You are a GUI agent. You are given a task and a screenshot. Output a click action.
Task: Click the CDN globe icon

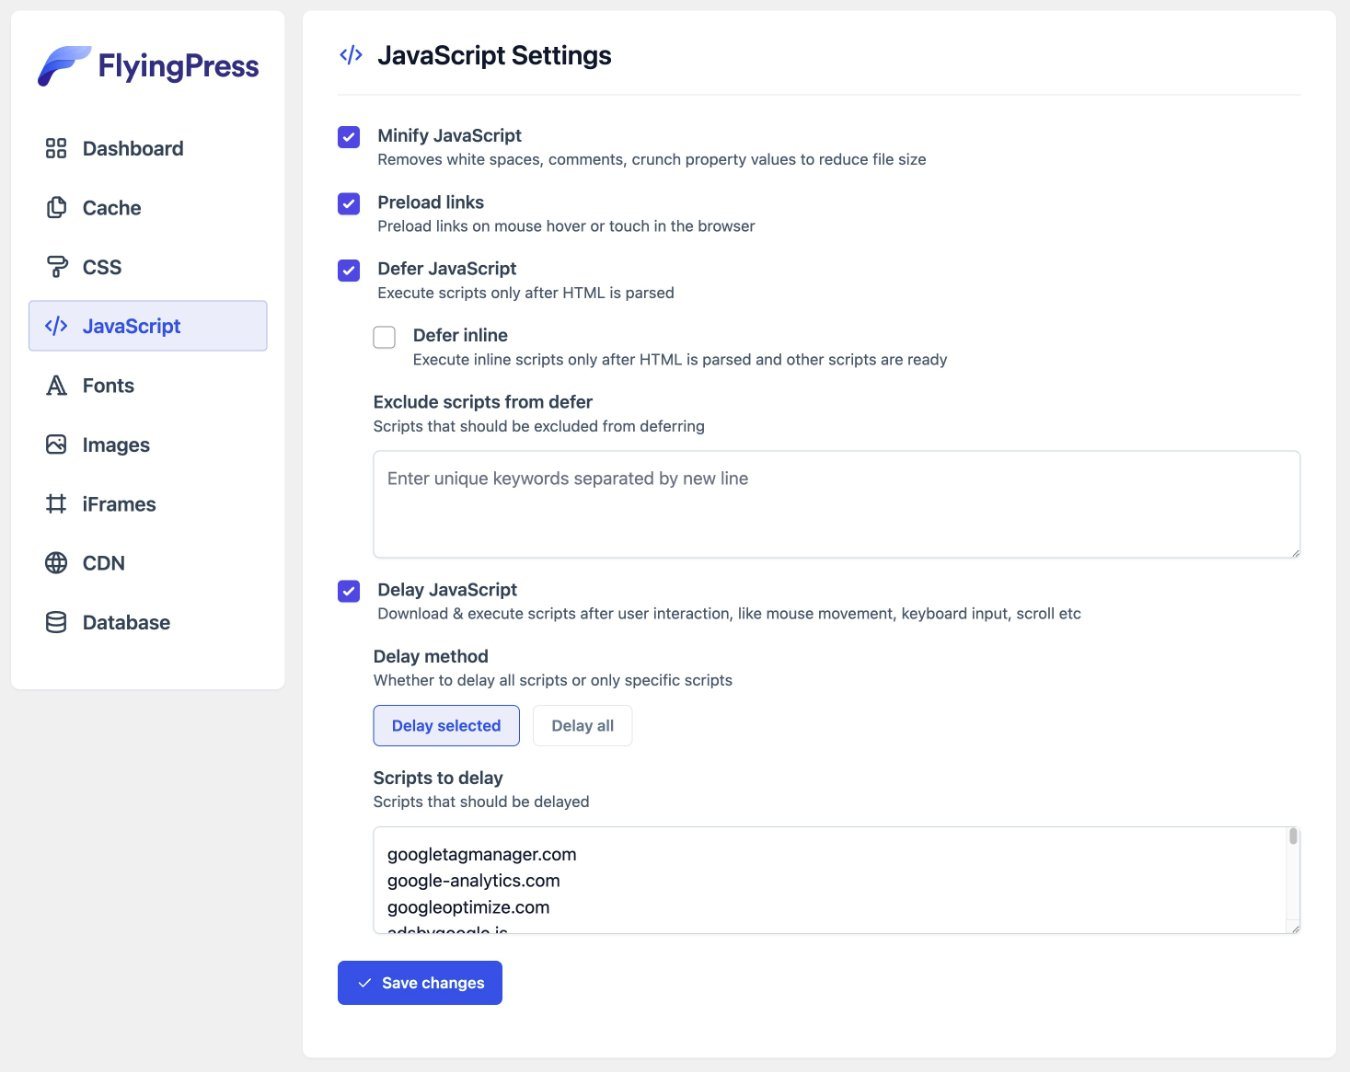click(x=56, y=562)
